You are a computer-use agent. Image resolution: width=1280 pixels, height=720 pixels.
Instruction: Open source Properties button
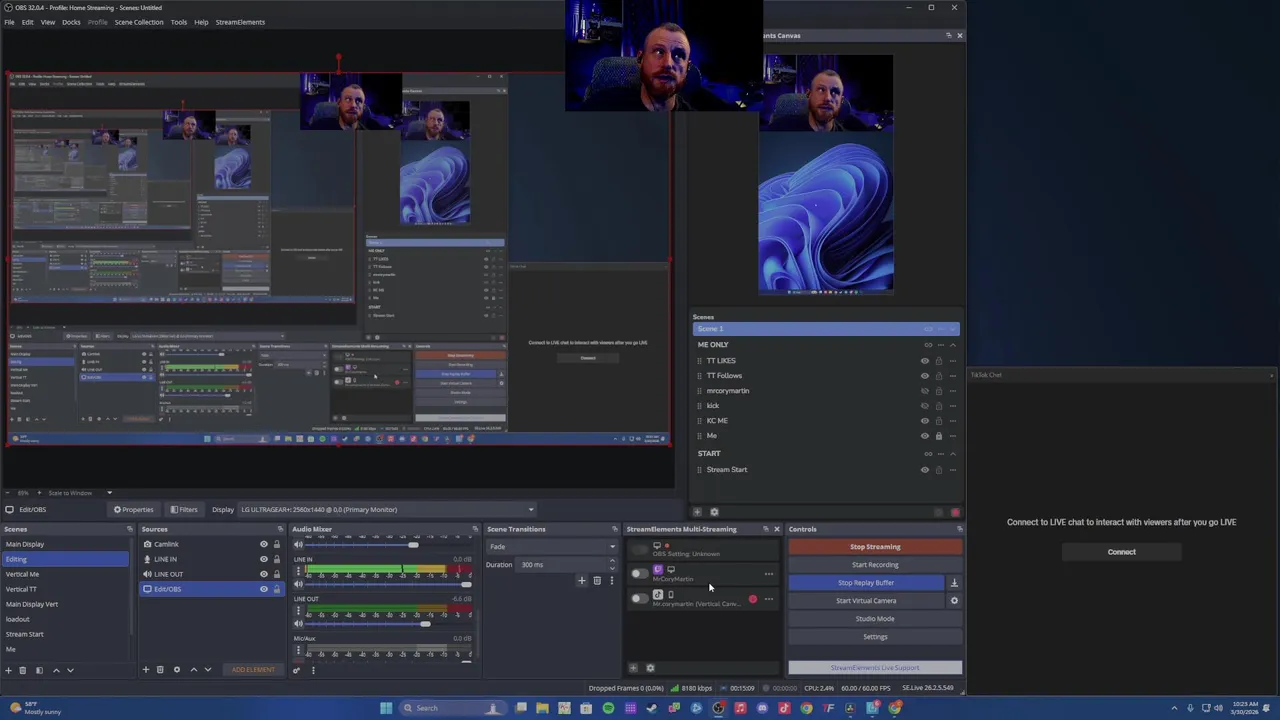tap(133, 510)
